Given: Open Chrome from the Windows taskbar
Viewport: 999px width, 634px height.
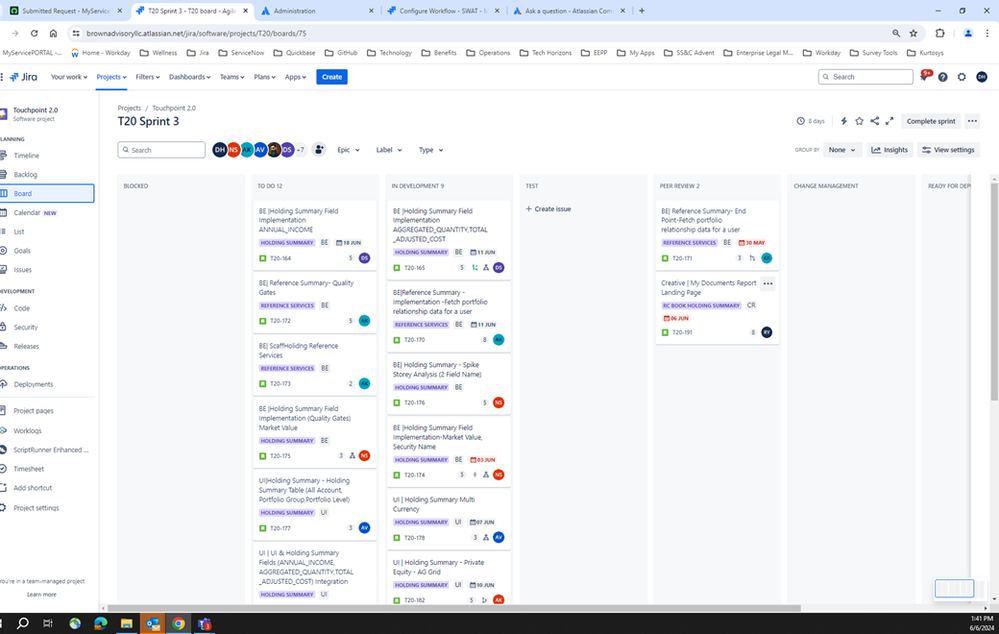Looking at the screenshot, I should [178, 624].
